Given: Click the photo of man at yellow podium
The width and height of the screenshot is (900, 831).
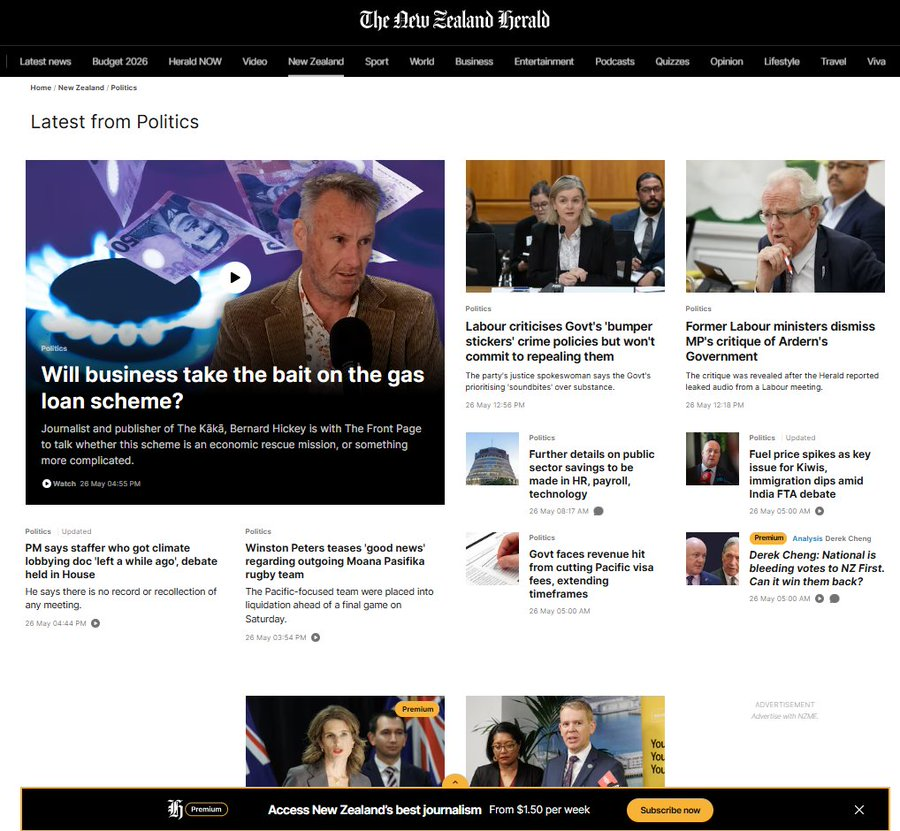Looking at the screenshot, I should coord(565,741).
